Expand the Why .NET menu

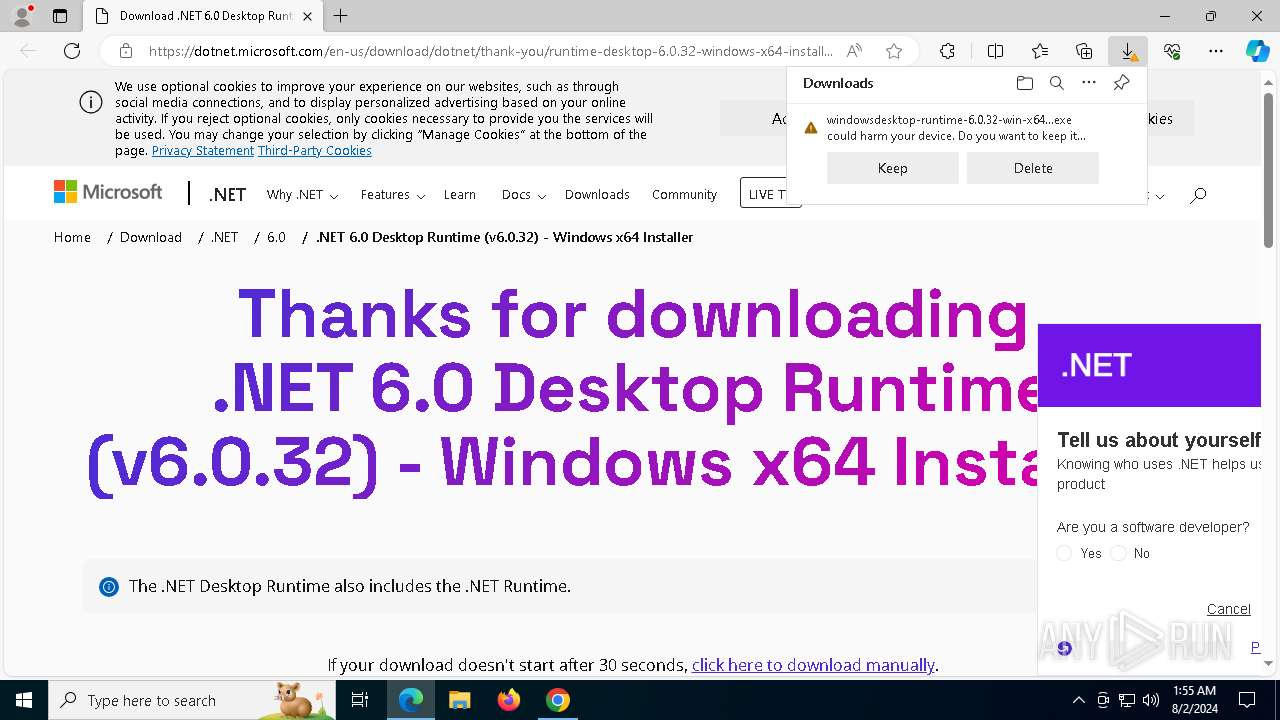point(302,195)
